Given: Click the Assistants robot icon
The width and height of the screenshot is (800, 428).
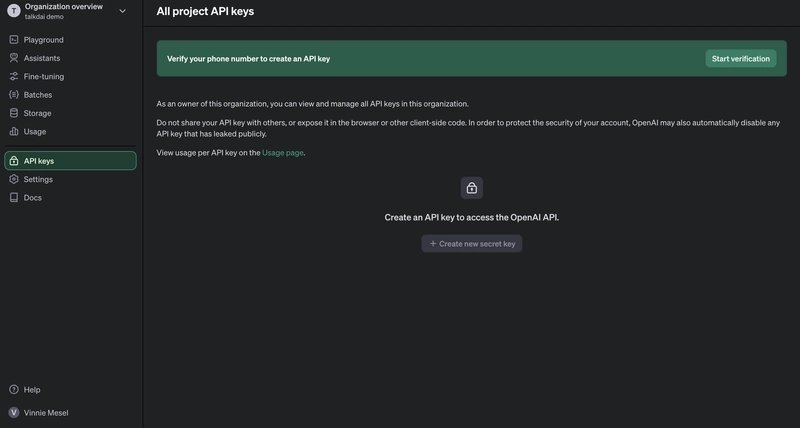Looking at the screenshot, I should pyautogui.click(x=14, y=58).
